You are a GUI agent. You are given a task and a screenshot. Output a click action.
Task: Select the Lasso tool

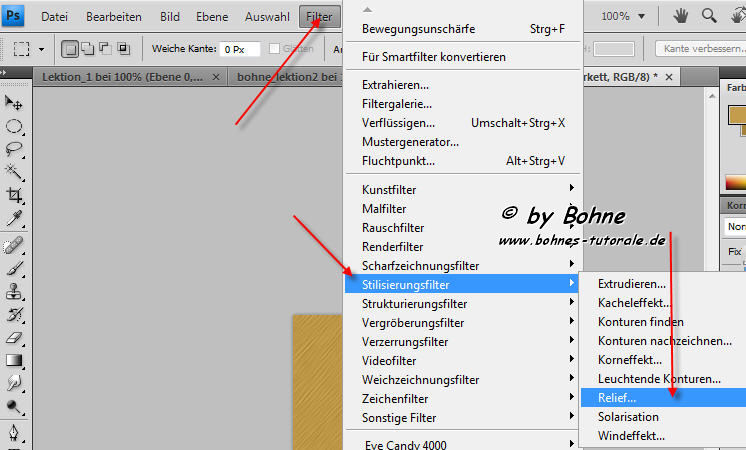(x=15, y=149)
